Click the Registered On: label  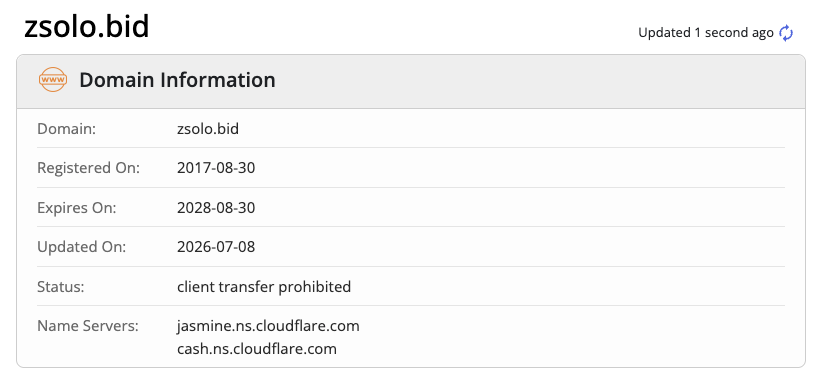click(x=88, y=168)
